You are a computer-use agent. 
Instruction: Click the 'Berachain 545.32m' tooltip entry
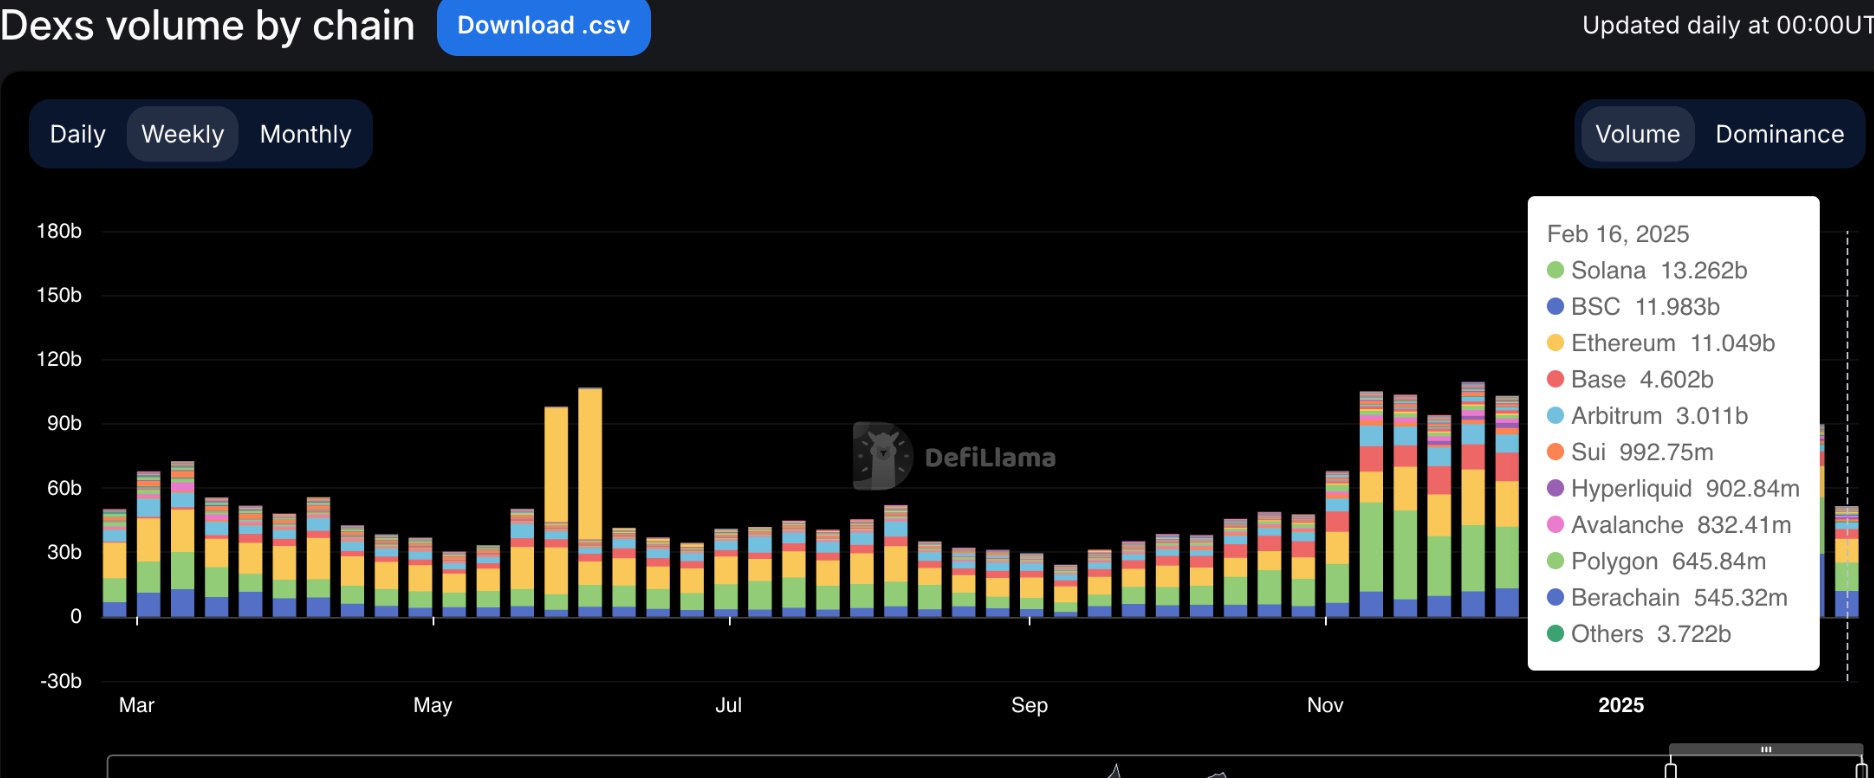tap(1667, 597)
